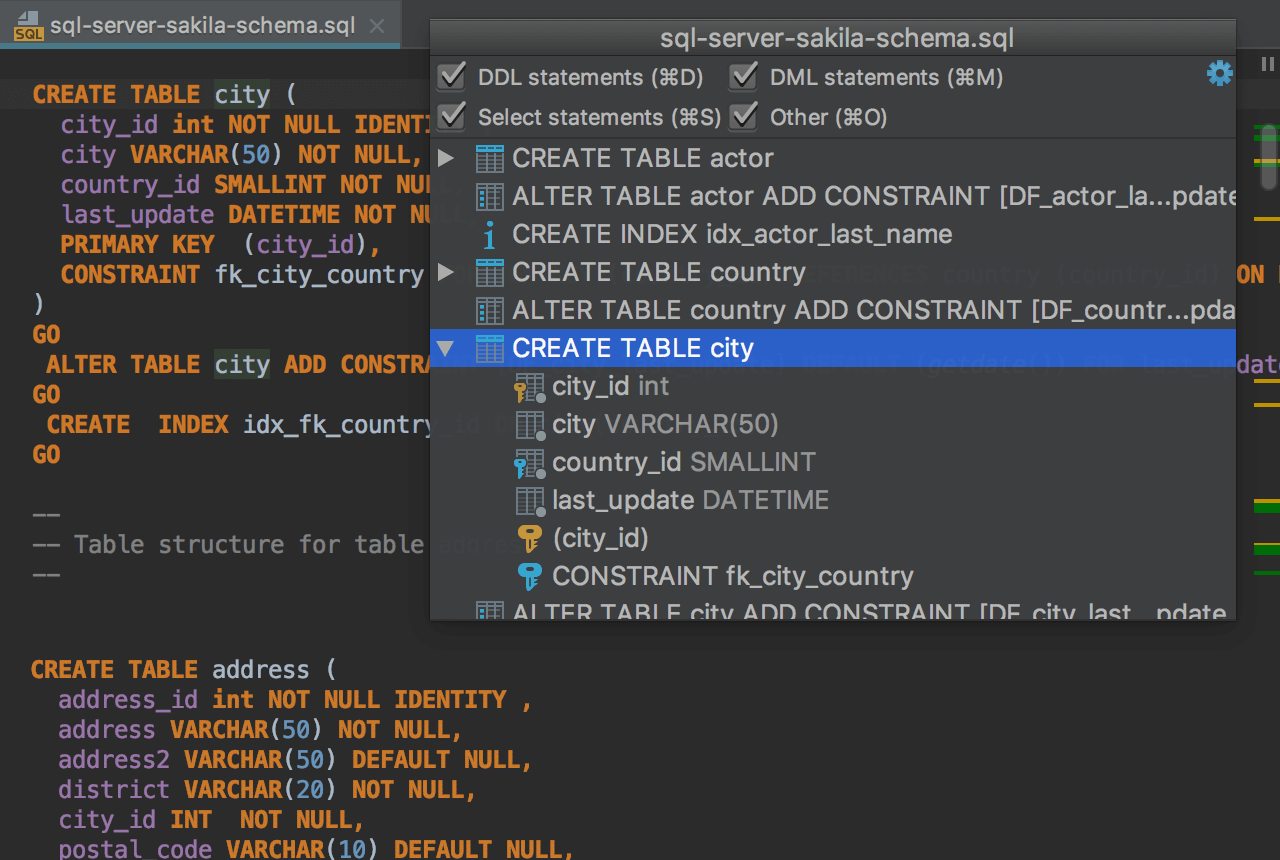The width and height of the screenshot is (1280, 860).
Task: Click the editor vertical scrollbar thumb
Action: click(1268, 157)
